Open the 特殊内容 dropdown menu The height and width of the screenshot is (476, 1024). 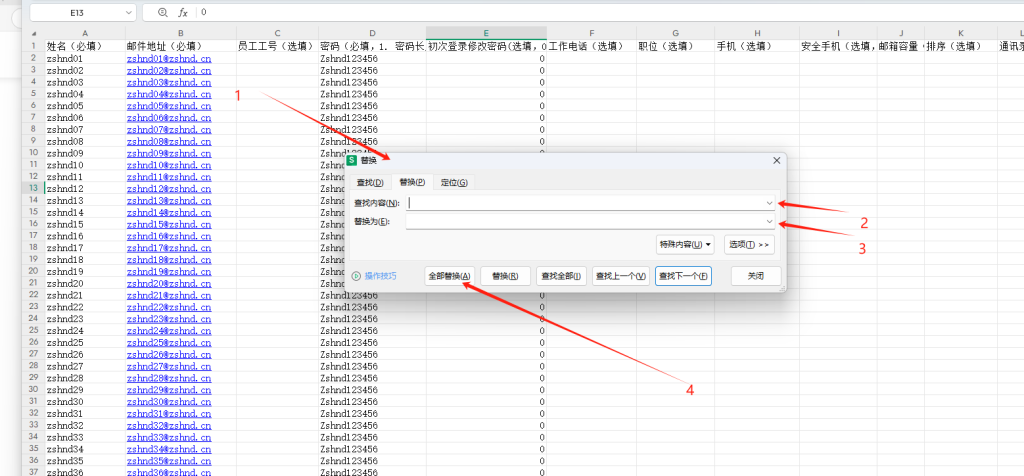click(685, 244)
